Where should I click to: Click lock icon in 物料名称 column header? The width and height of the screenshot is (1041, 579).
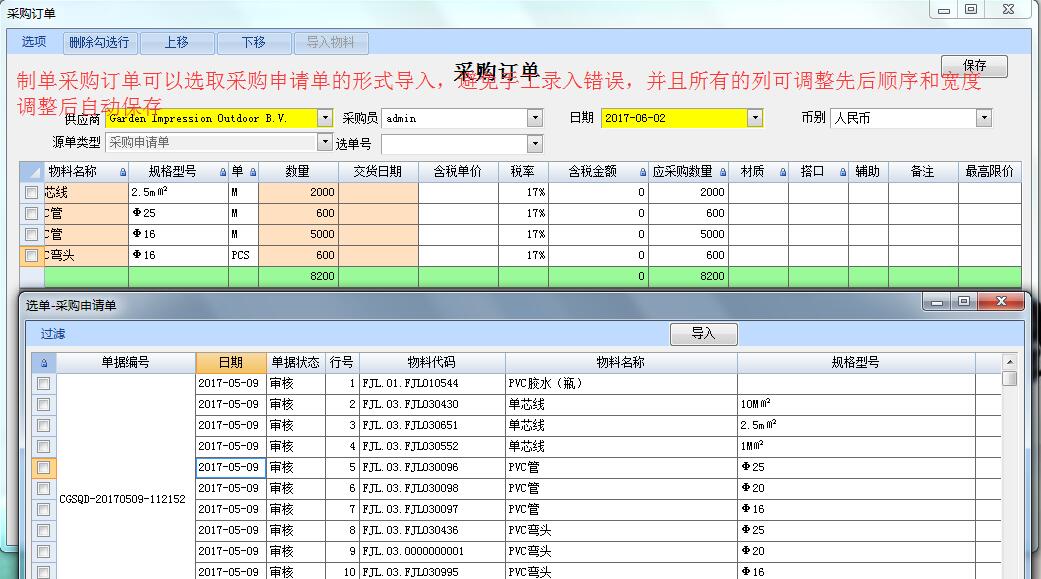(x=123, y=172)
